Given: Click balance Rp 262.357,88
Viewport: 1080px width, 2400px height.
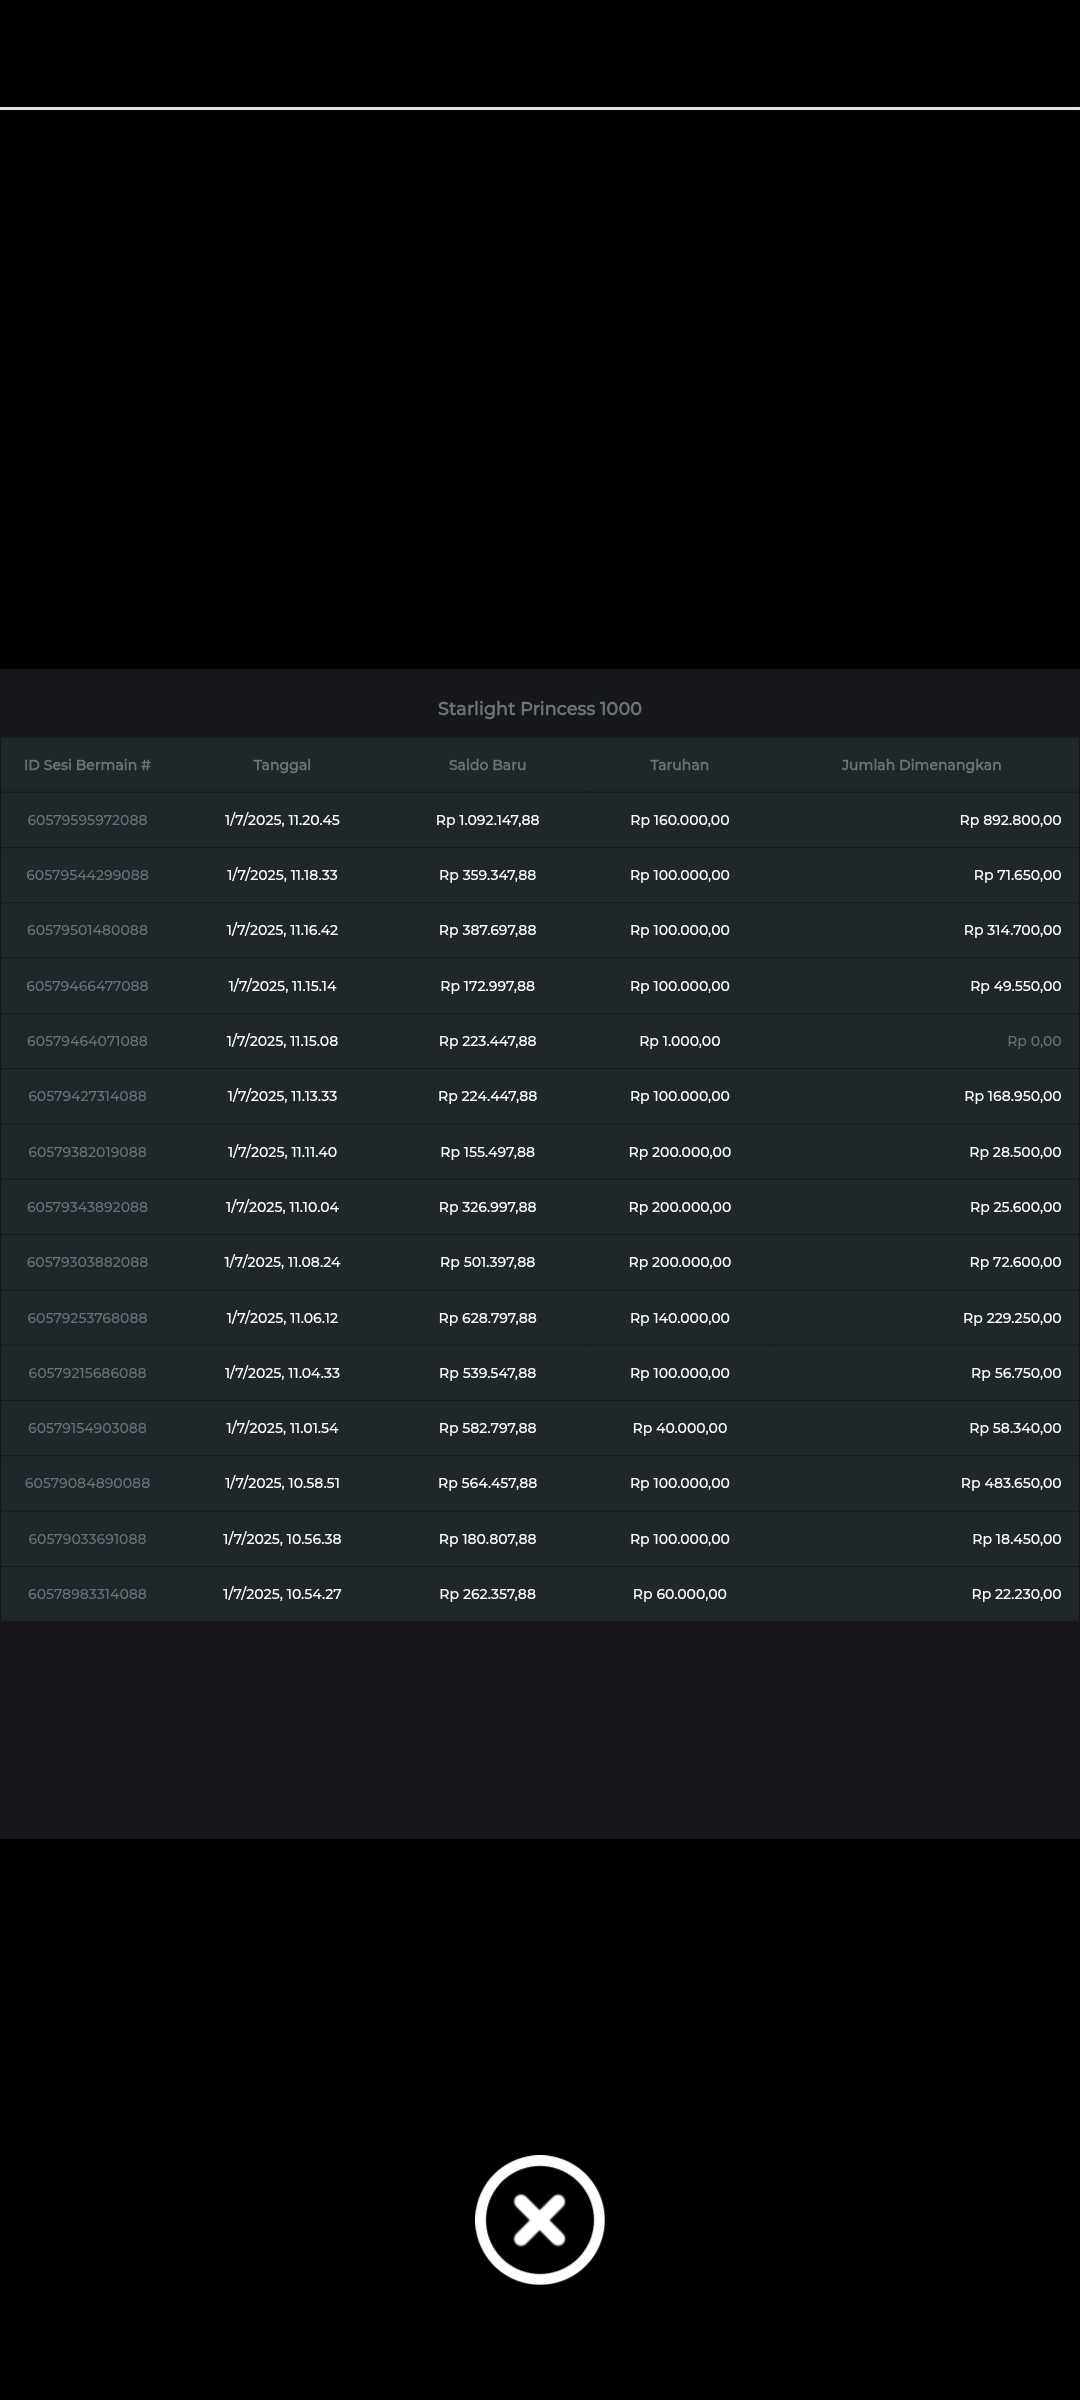Looking at the screenshot, I should point(487,1594).
